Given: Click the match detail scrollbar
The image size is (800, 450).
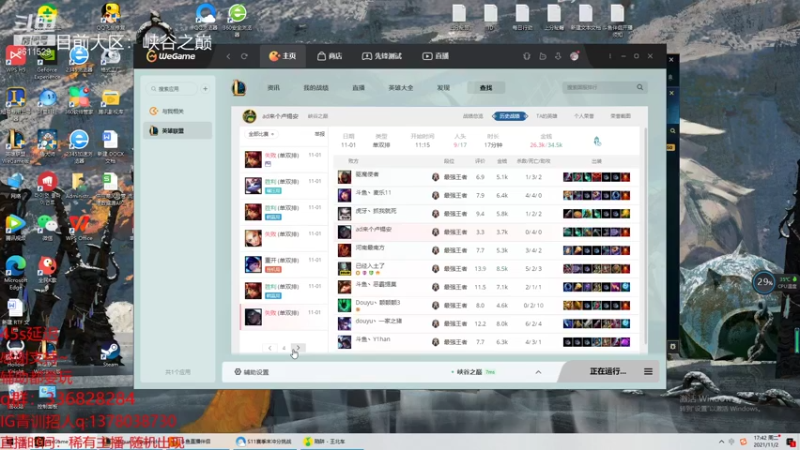Looking at the screenshot, I should point(645,237).
